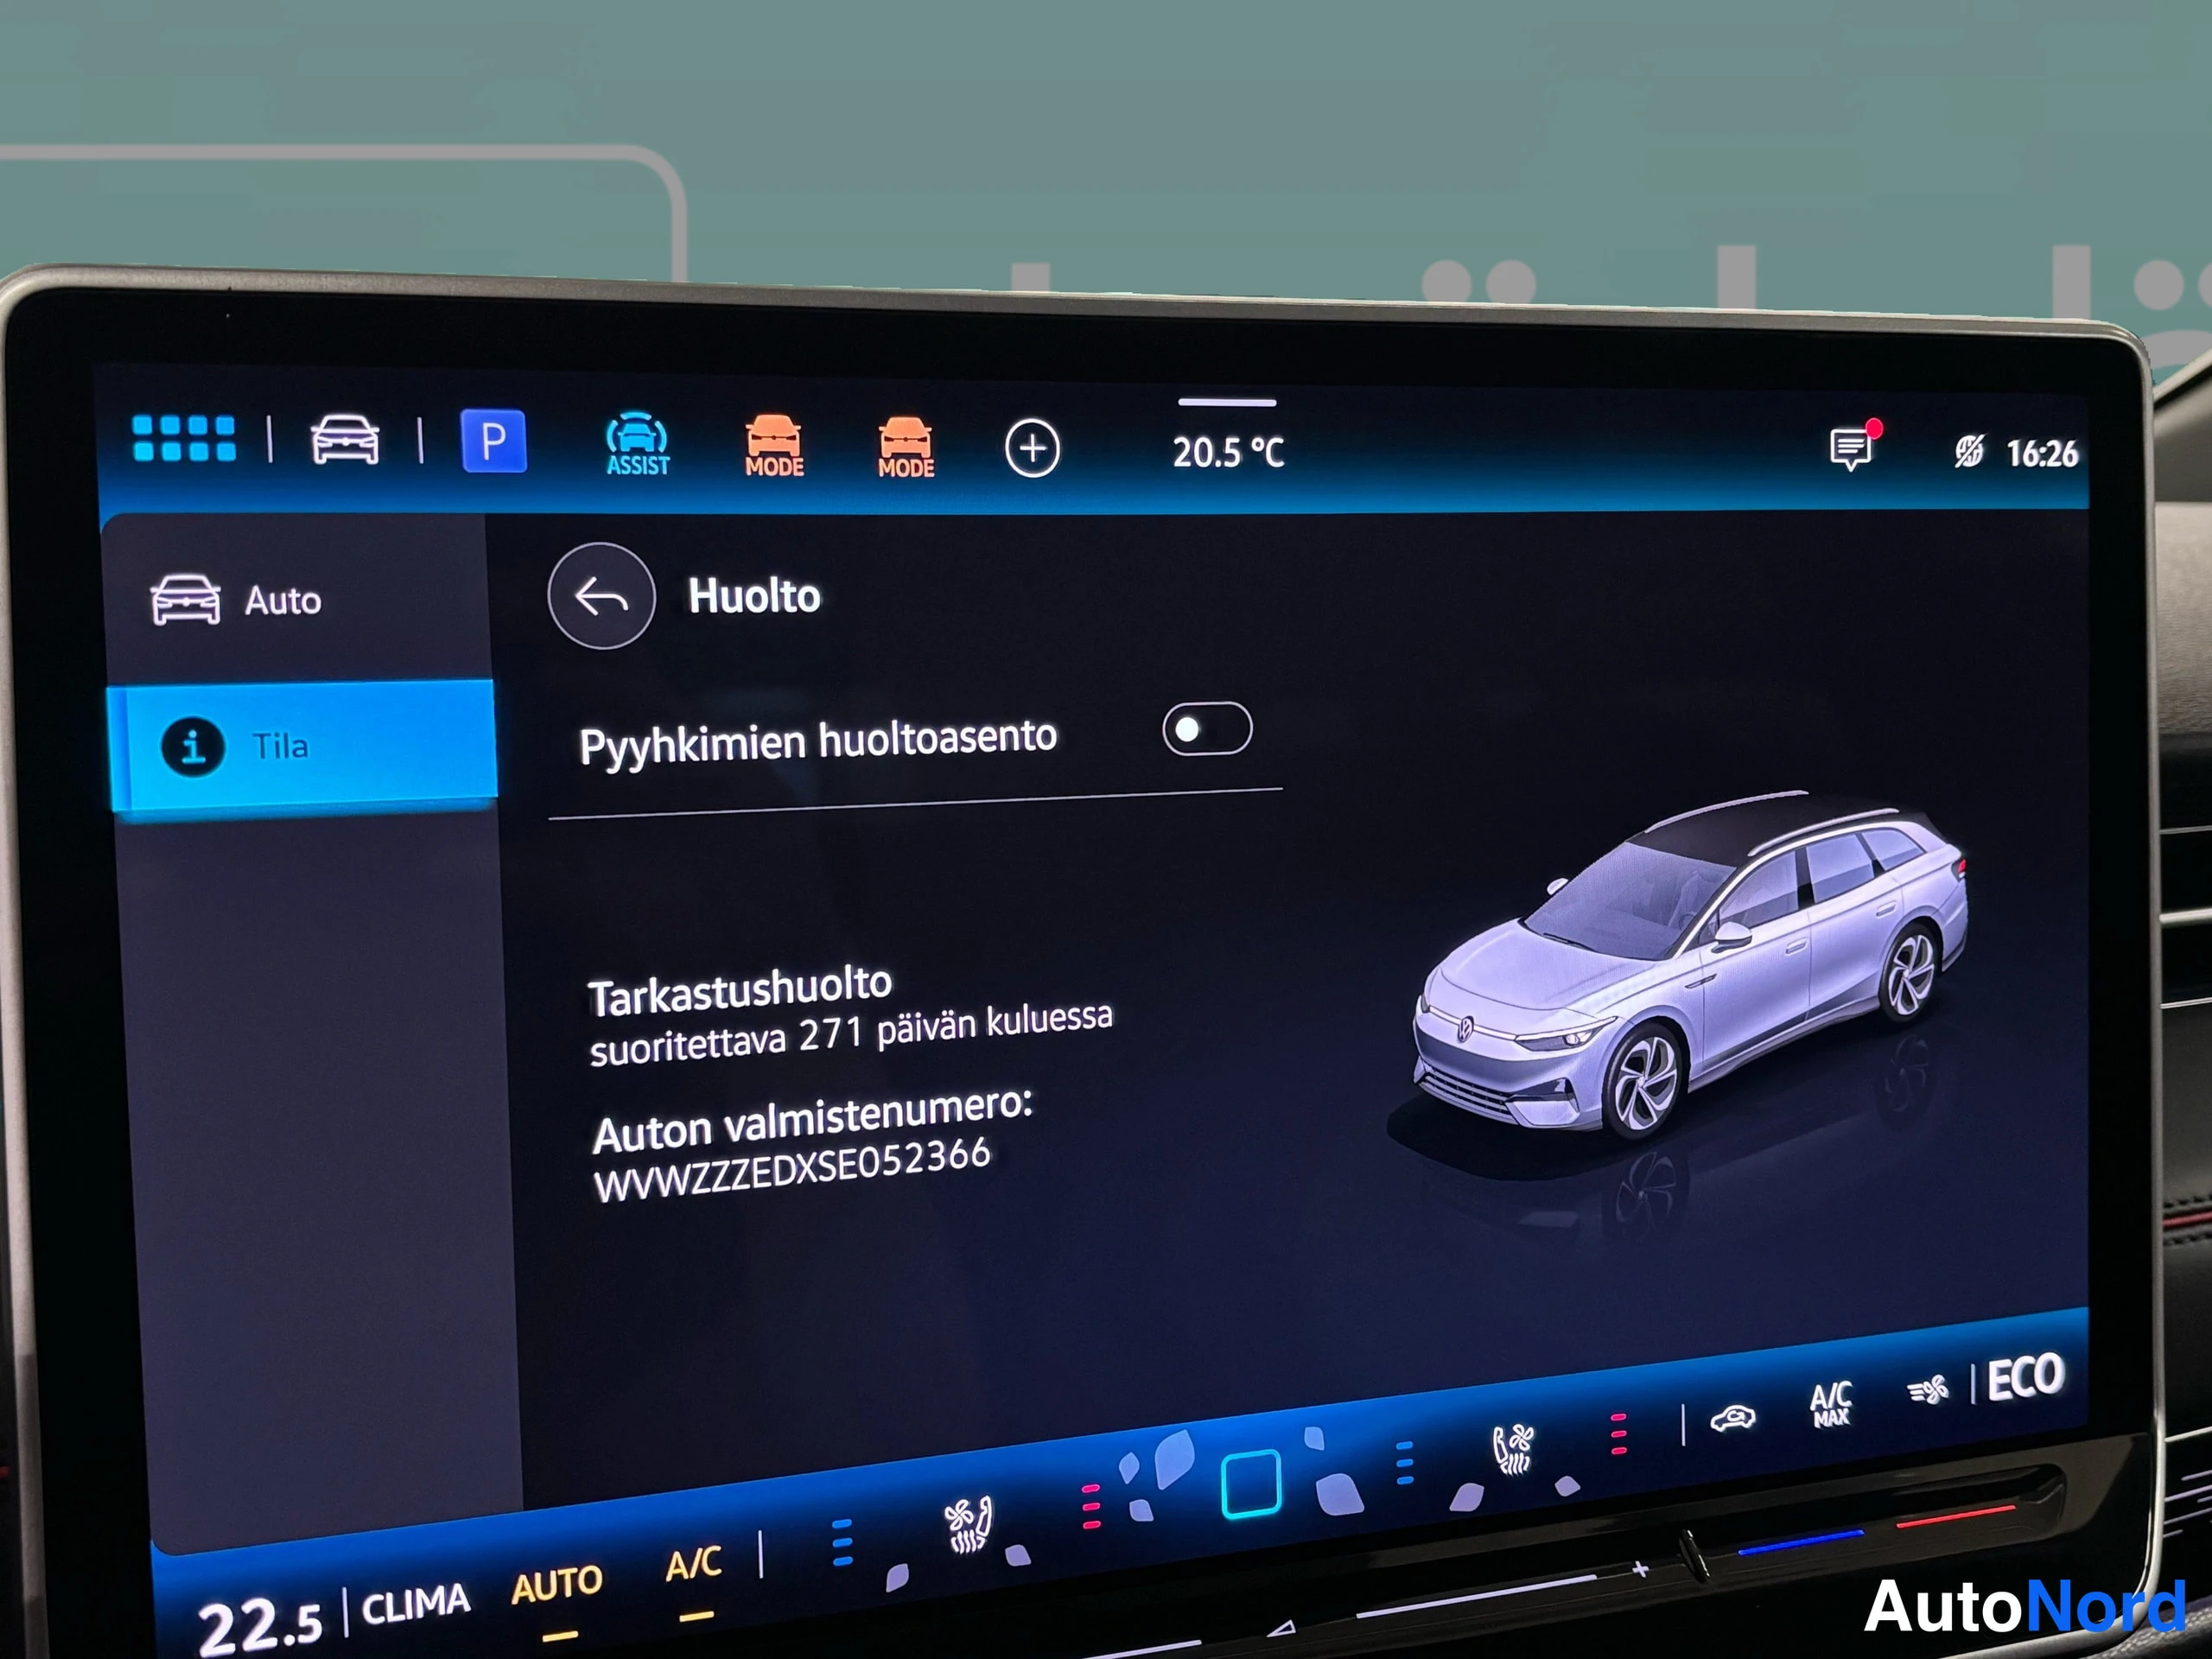Image resolution: width=2212 pixels, height=1659 pixels.
Task: Tap the Tarkastushuolto service info text
Action: [850, 1016]
